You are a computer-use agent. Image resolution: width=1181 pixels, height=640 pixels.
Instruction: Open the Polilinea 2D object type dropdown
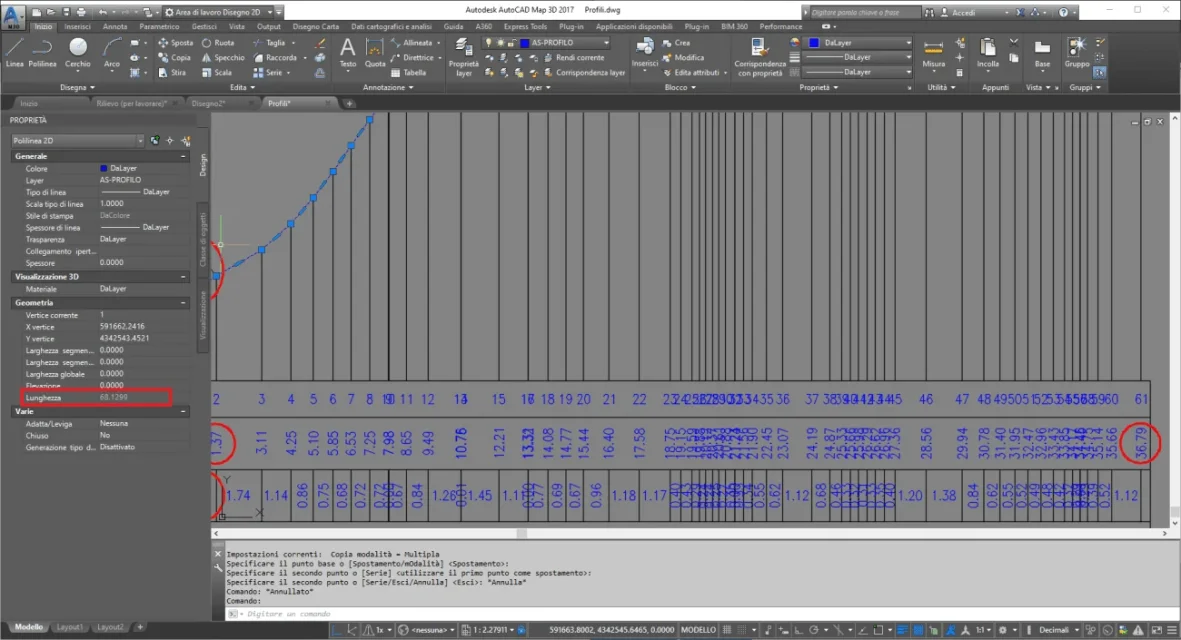coord(77,141)
